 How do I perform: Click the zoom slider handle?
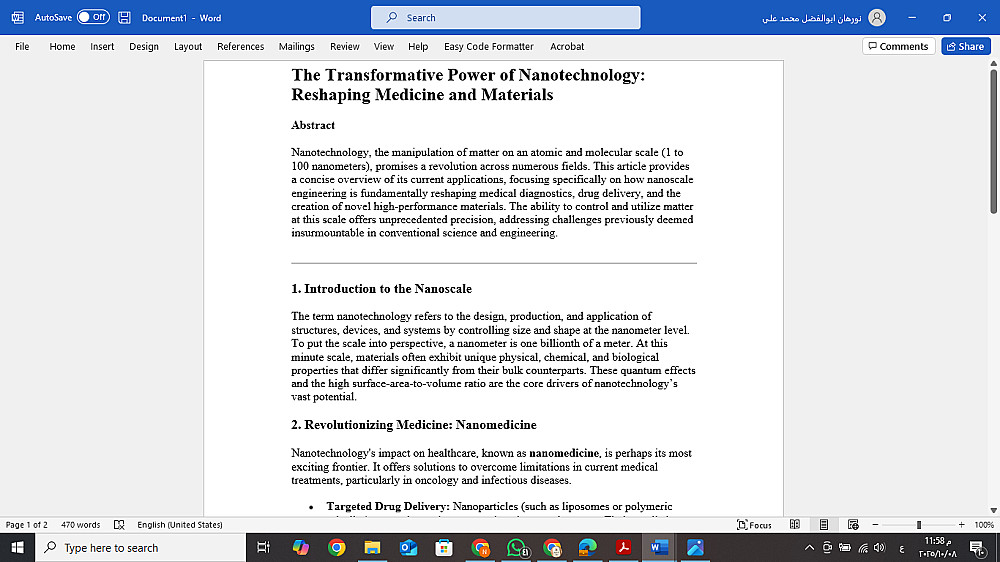coord(919,525)
